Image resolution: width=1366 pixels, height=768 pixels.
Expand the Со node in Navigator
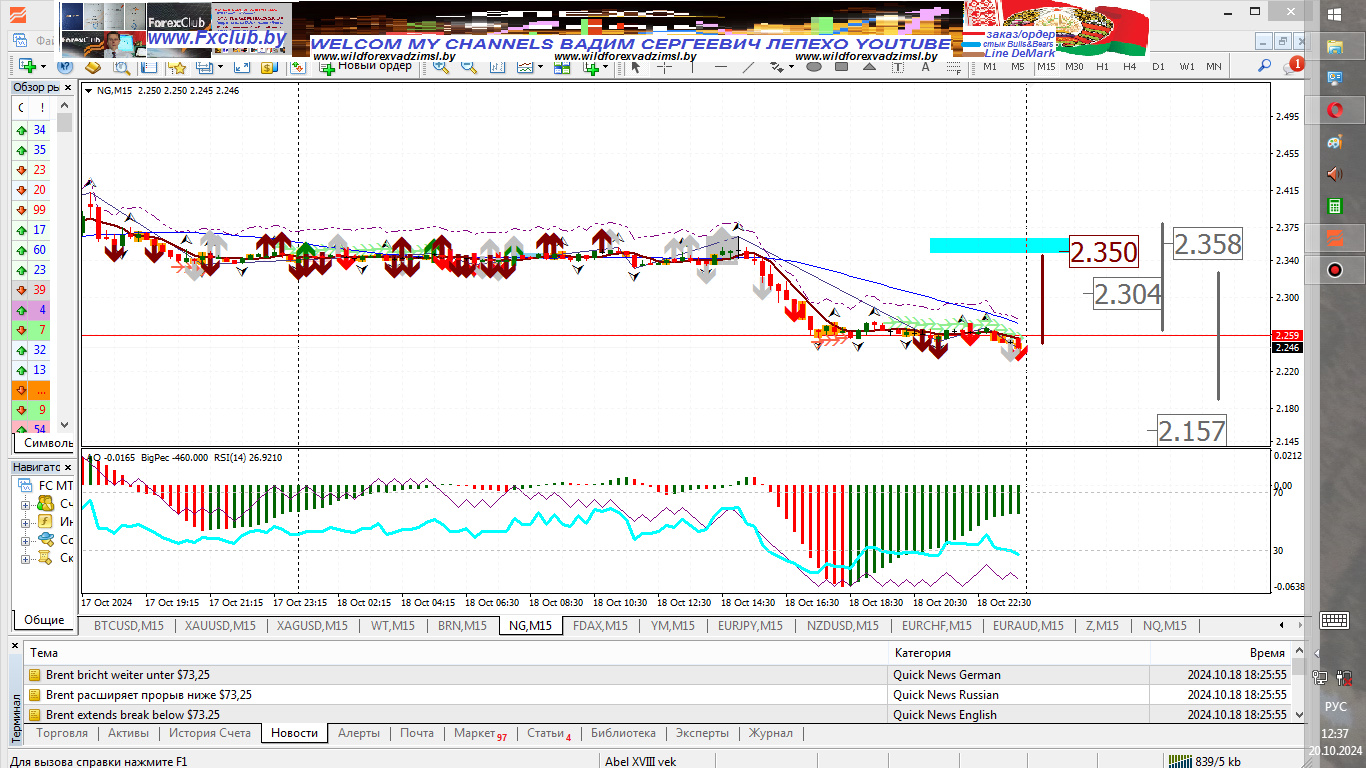point(25,540)
